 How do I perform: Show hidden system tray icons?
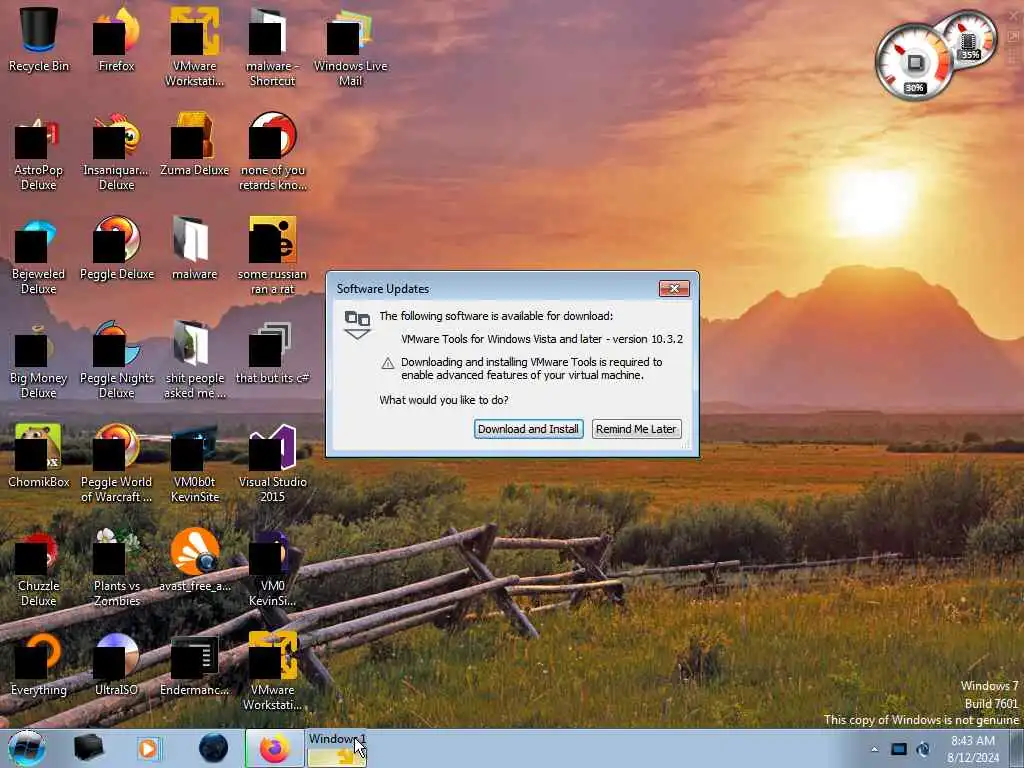point(874,749)
